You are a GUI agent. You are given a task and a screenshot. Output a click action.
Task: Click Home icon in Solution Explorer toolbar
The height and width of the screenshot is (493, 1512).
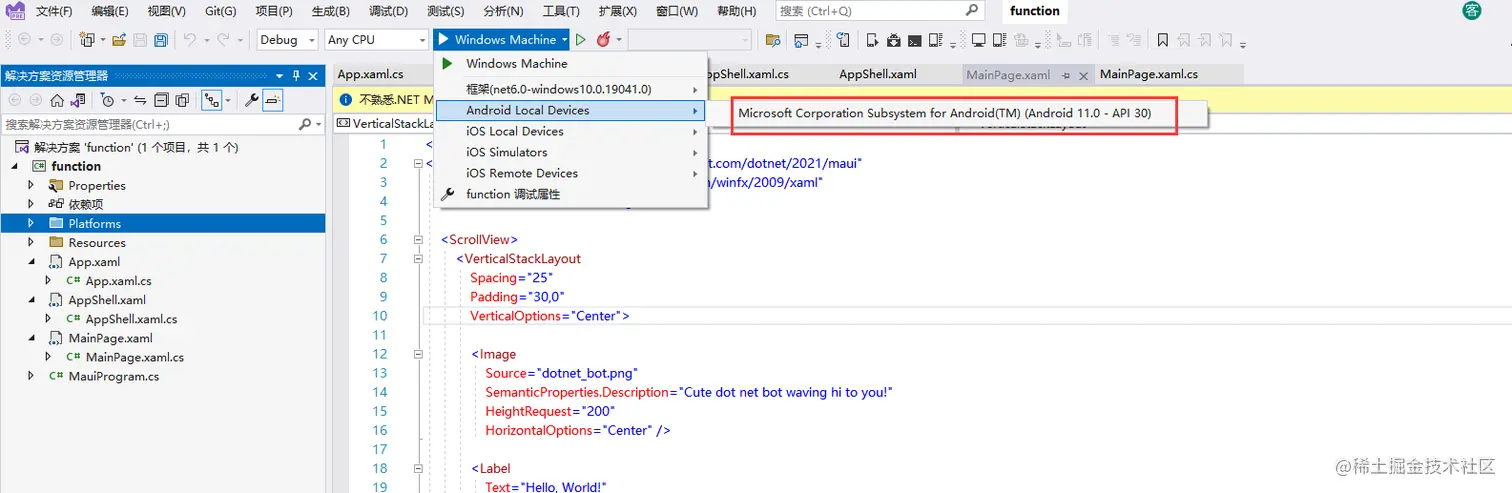57,100
